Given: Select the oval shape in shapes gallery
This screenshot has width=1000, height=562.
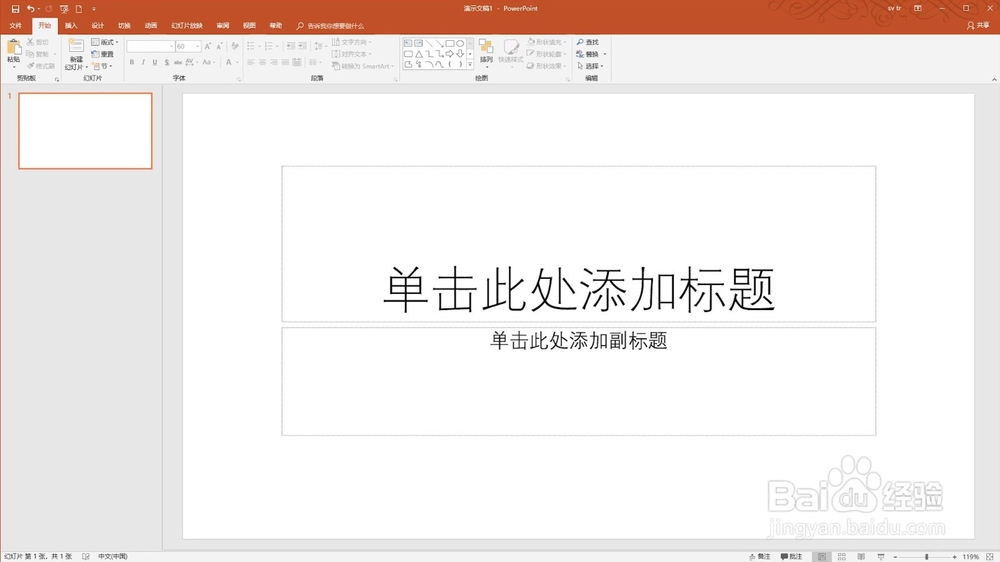Looking at the screenshot, I should (460, 43).
